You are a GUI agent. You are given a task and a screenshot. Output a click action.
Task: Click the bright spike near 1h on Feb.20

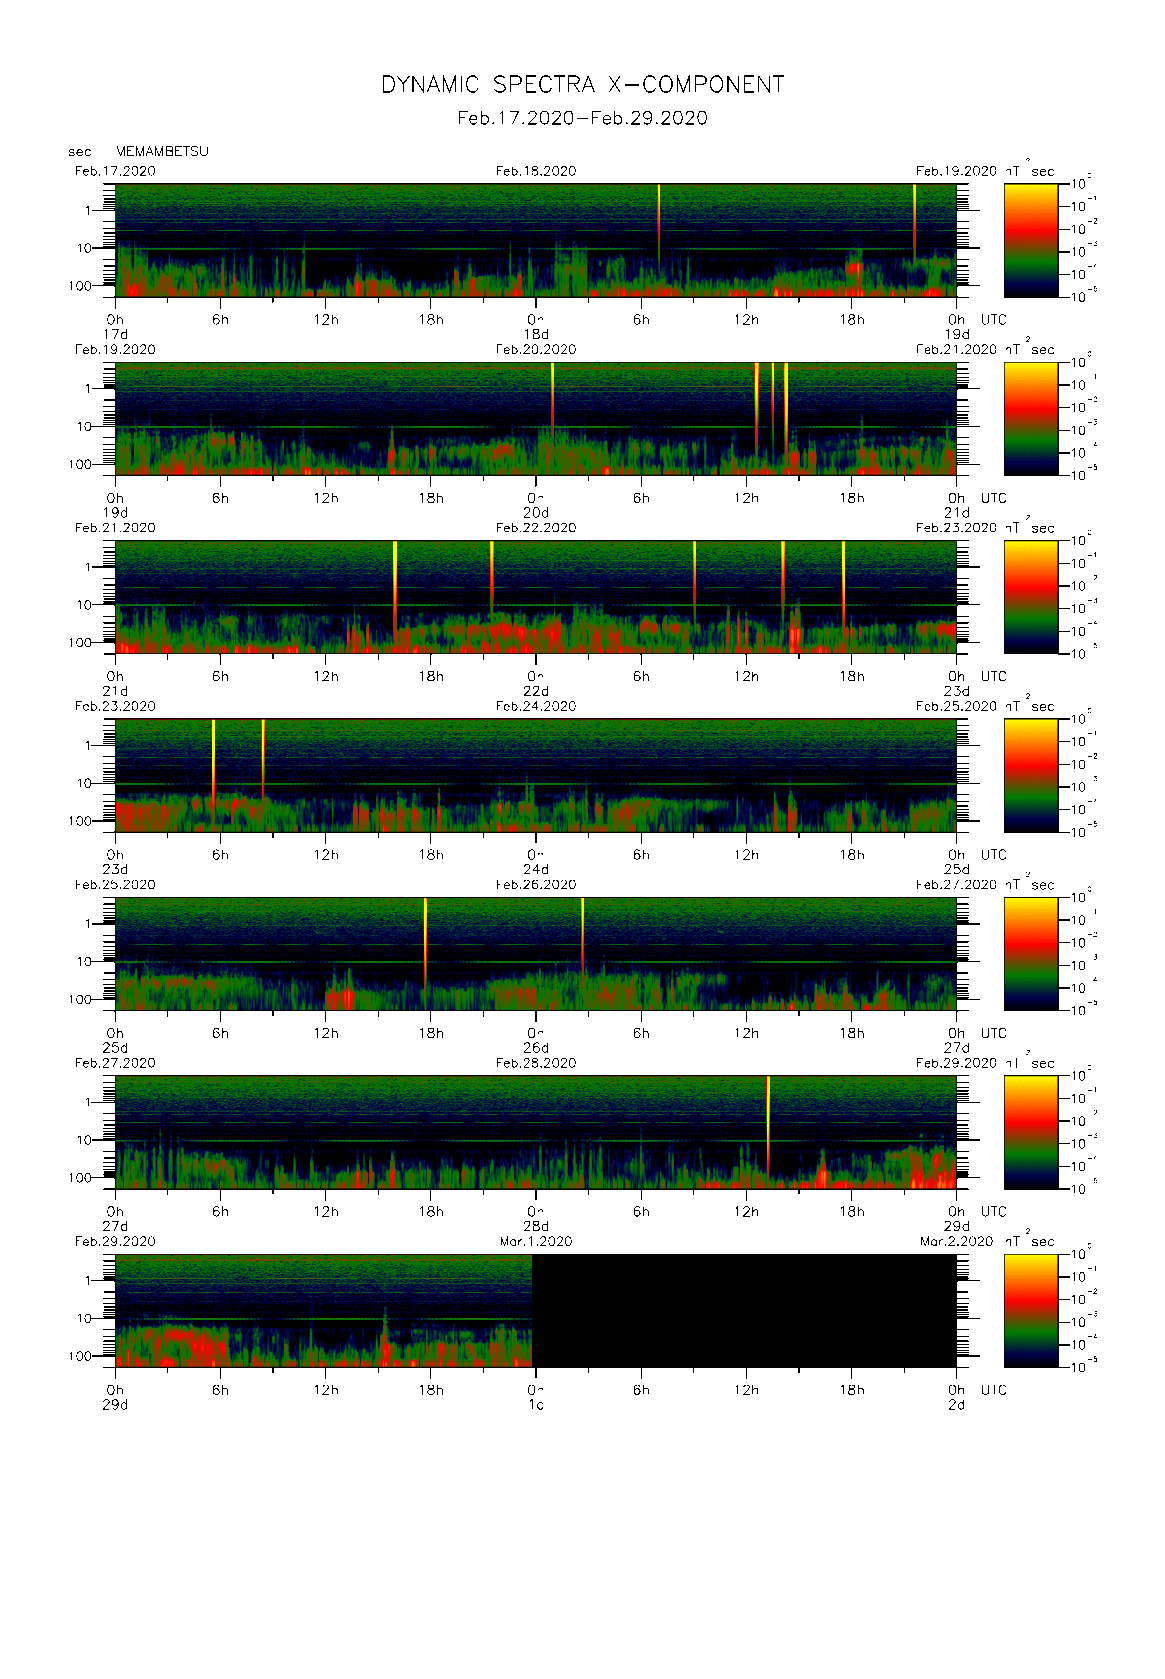point(552,400)
